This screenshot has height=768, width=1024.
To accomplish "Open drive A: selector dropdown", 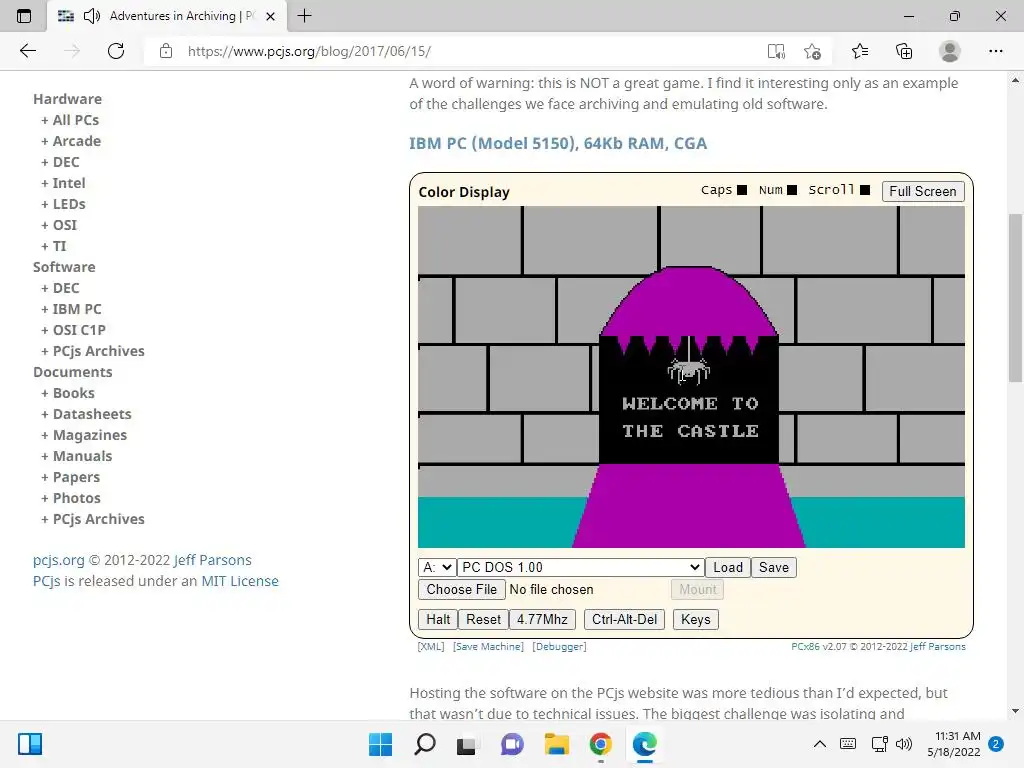I will [437, 568].
